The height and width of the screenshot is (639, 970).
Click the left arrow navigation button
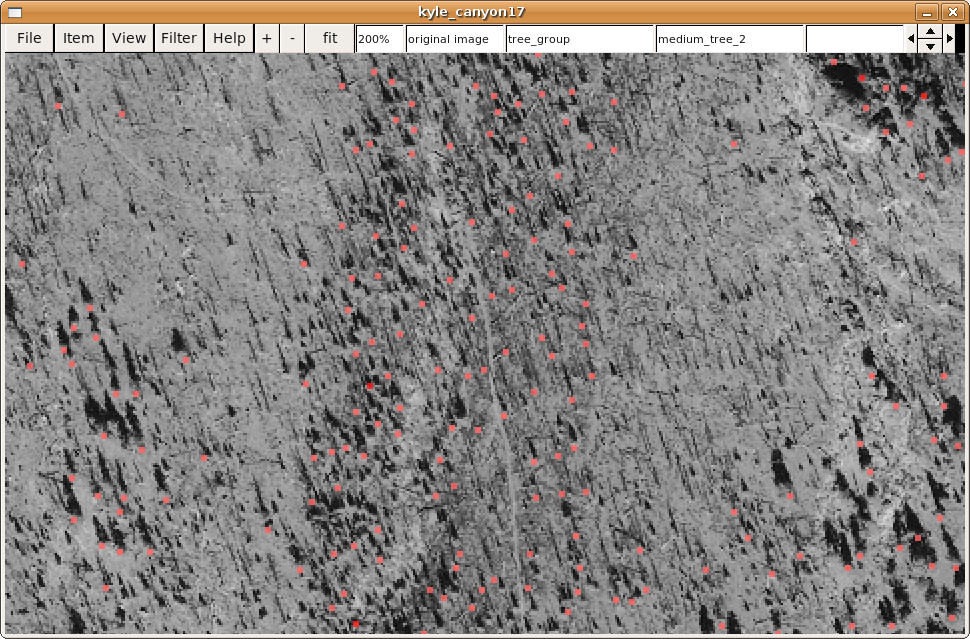click(x=911, y=39)
